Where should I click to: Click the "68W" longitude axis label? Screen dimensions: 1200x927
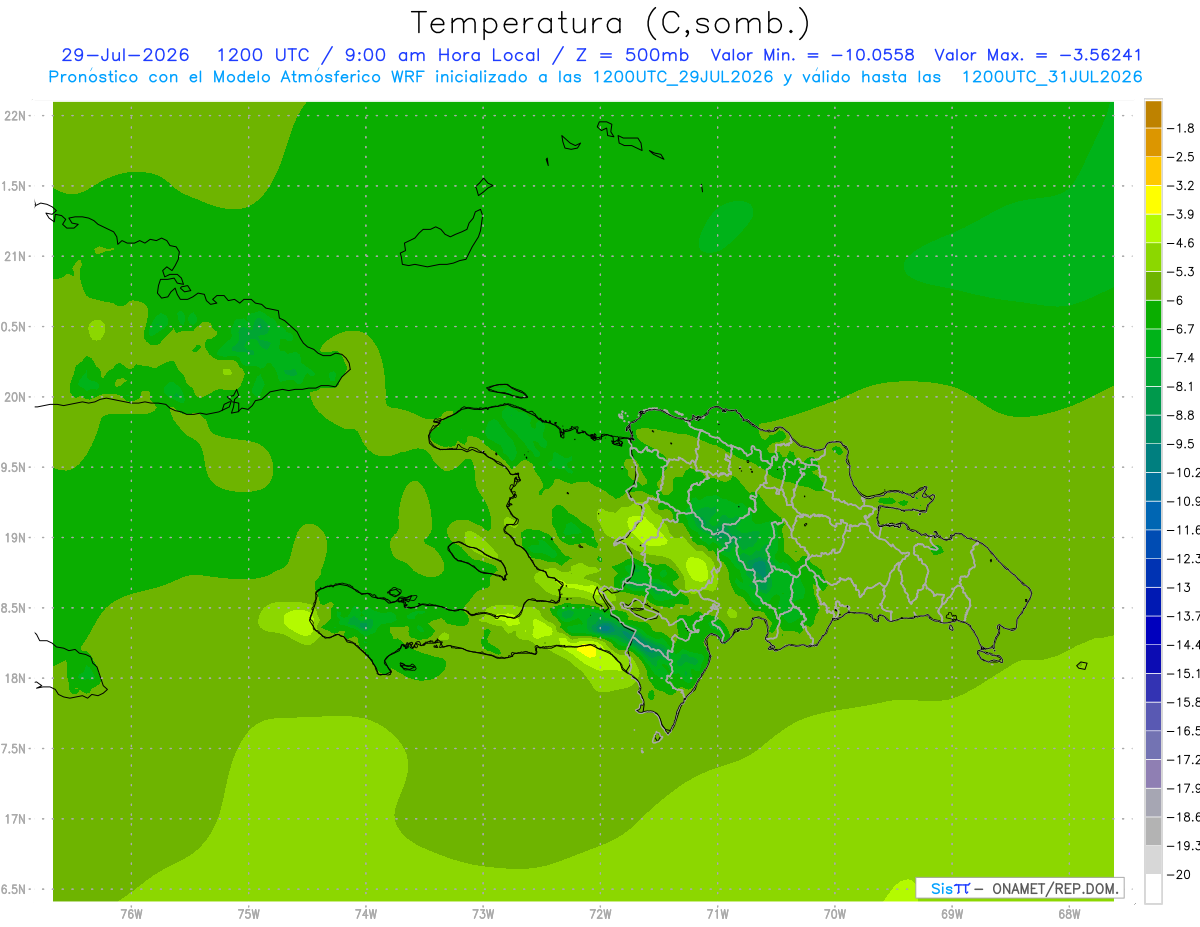(x=1069, y=913)
